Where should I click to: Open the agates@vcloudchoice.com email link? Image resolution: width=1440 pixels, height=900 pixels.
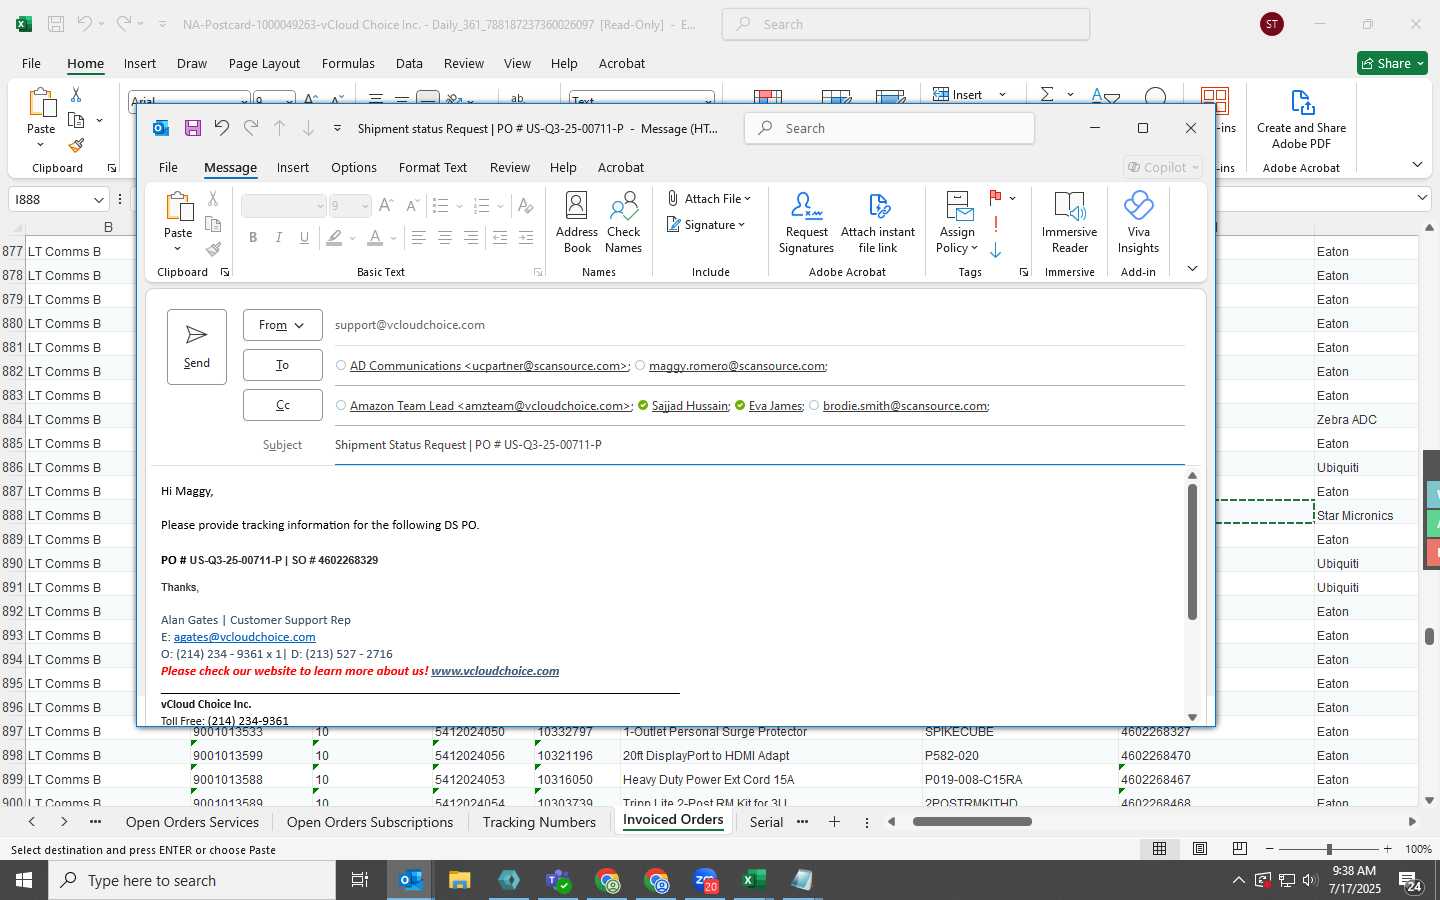pos(244,637)
